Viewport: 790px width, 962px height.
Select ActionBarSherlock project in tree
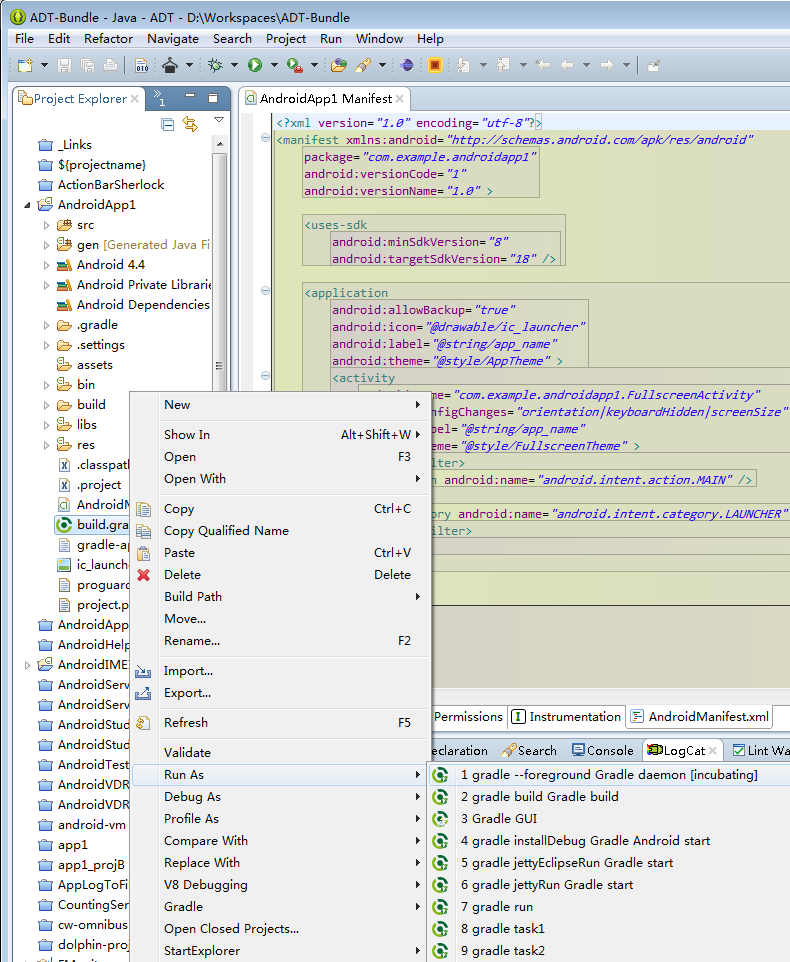click(x=110, y=185)
